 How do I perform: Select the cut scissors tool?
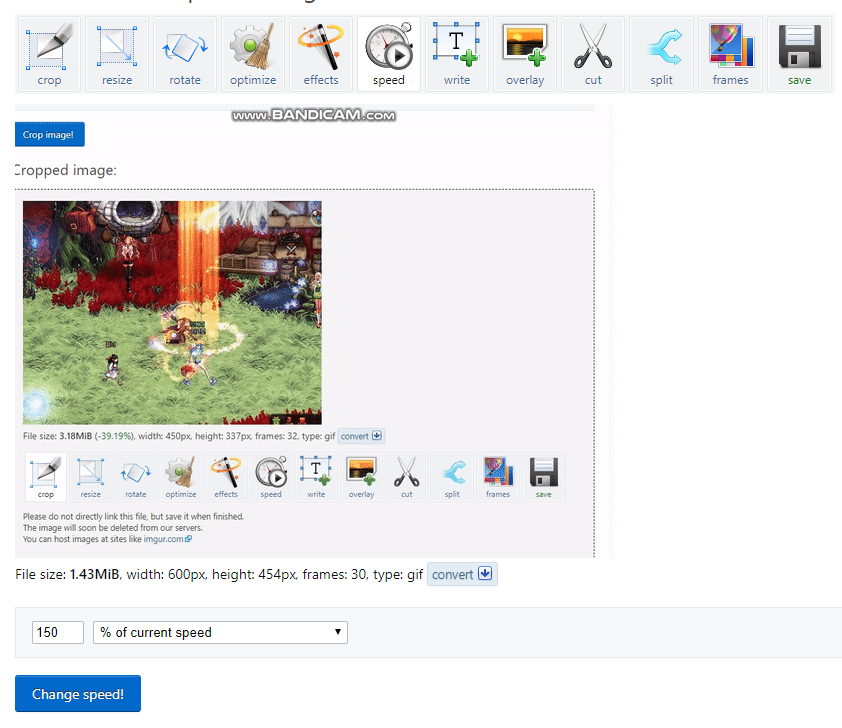point(593,54)
